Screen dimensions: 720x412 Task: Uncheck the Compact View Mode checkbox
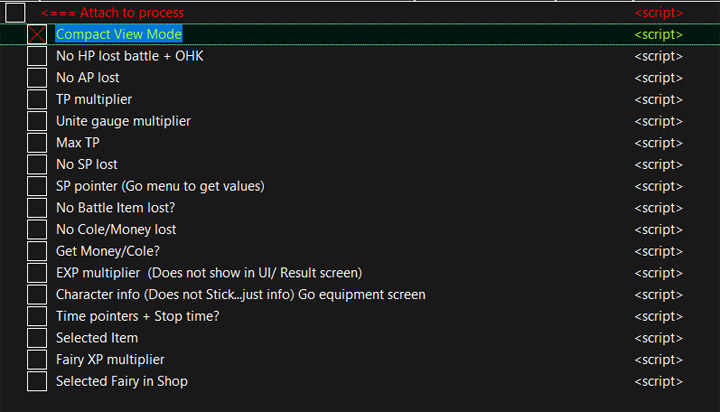tap(37, 35)
